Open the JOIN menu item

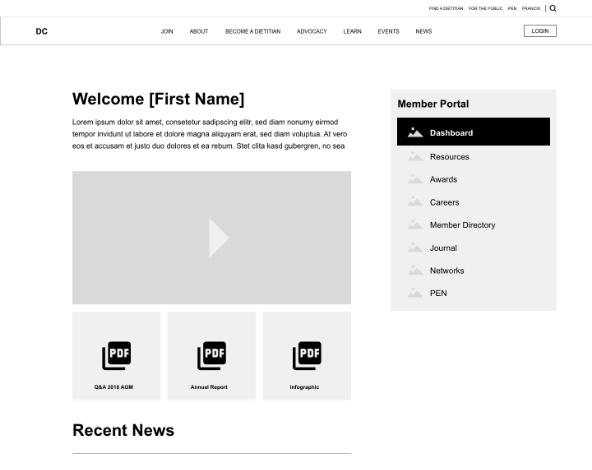point(167,31)
